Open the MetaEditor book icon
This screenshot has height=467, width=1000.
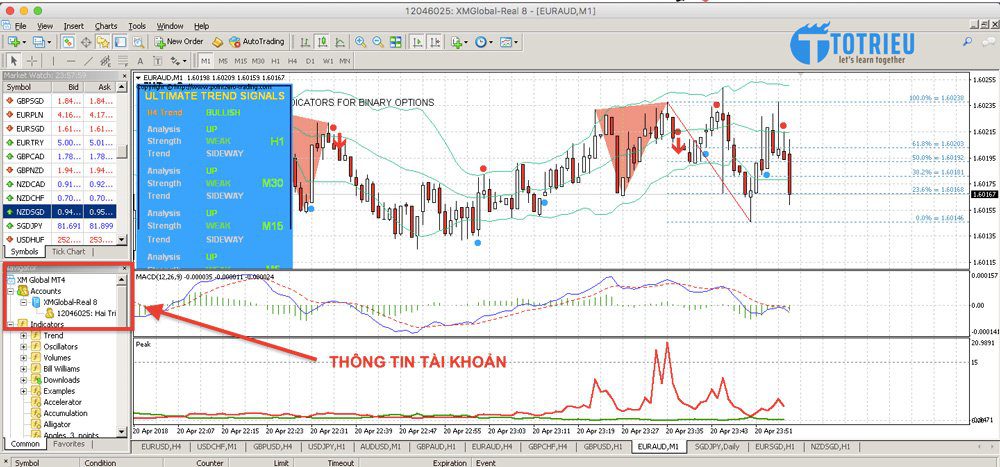(217, 42)
